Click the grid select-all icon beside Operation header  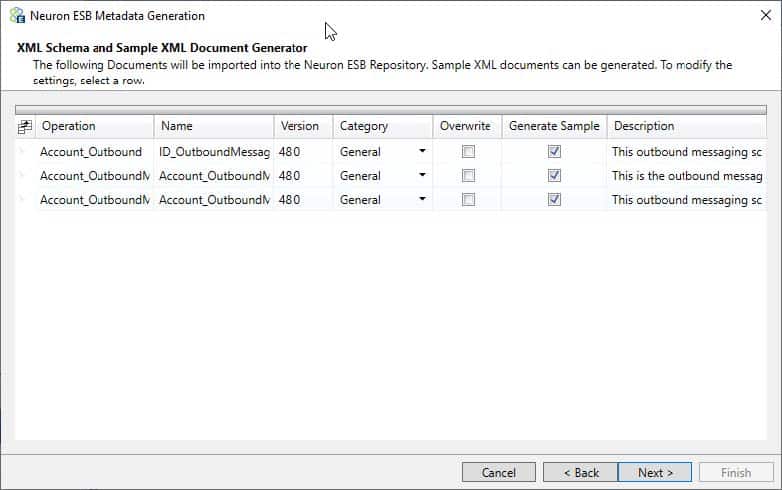pyautogui.click(x=24, y=127)
